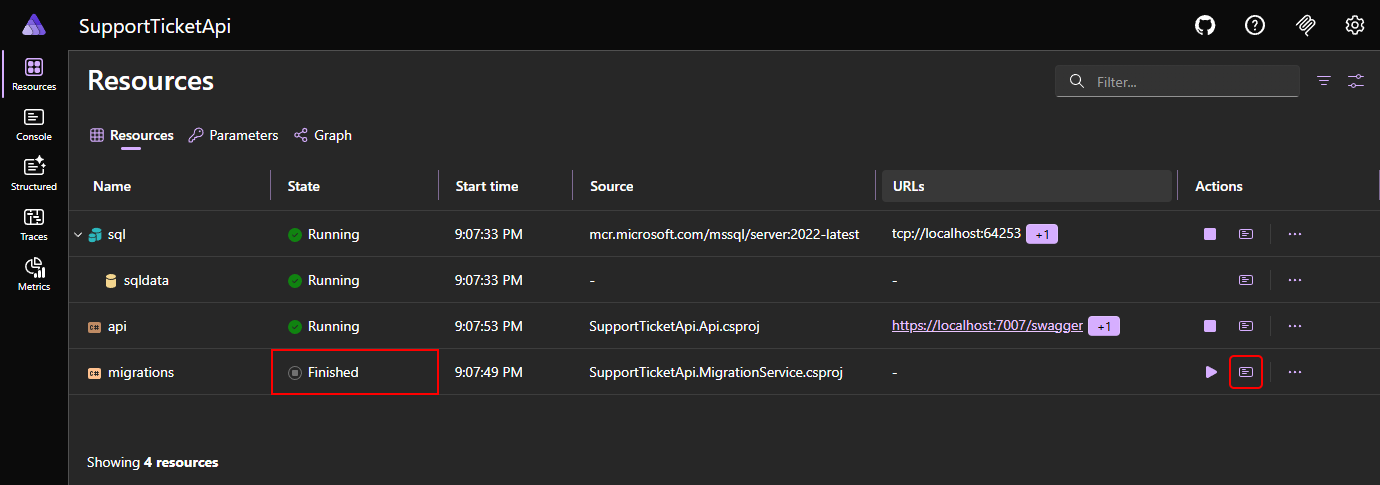The width and height of the screenshot is (1380, 485).
Task: Sort by the State column header
Action: pos(304,186)
